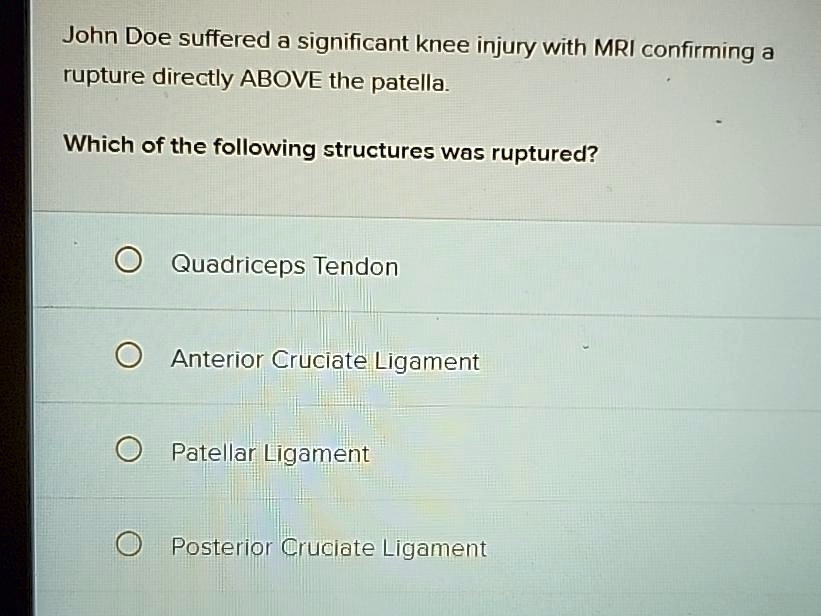Click the Anterior Cruciate Ligament answer text
Screen dimensions: 821x616
(325, 361)
